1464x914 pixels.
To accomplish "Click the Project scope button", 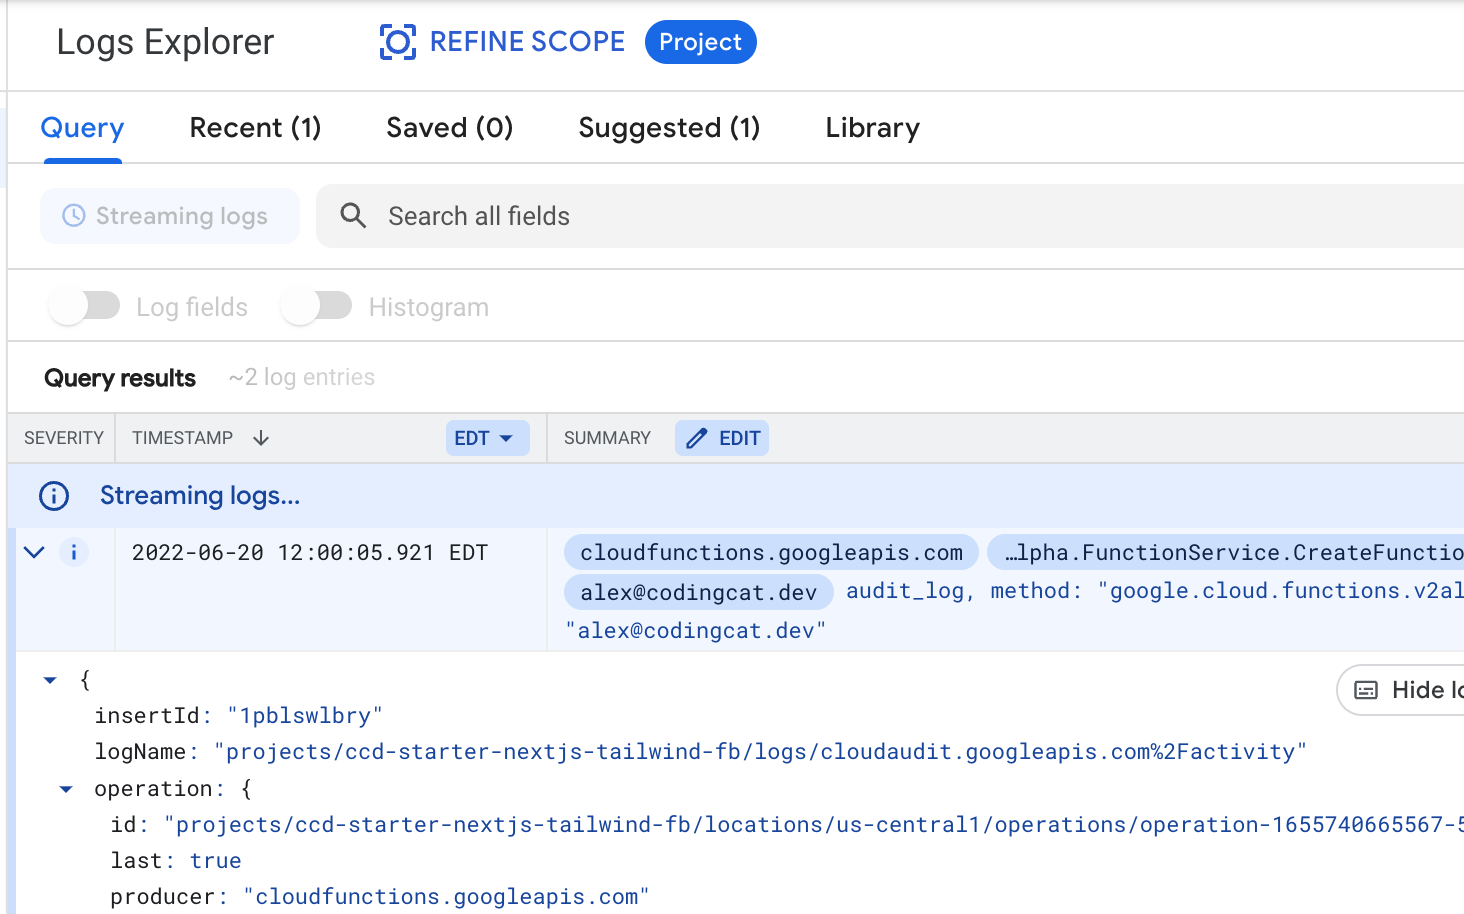I will (700, 42).
